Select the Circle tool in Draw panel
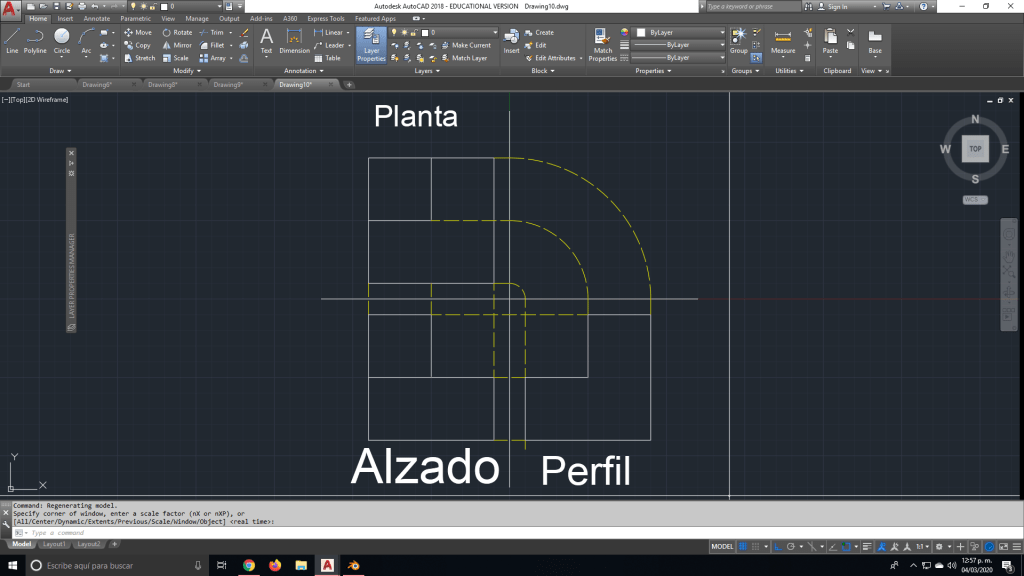This screenshot has height=576, width=1024. (62, 40)
